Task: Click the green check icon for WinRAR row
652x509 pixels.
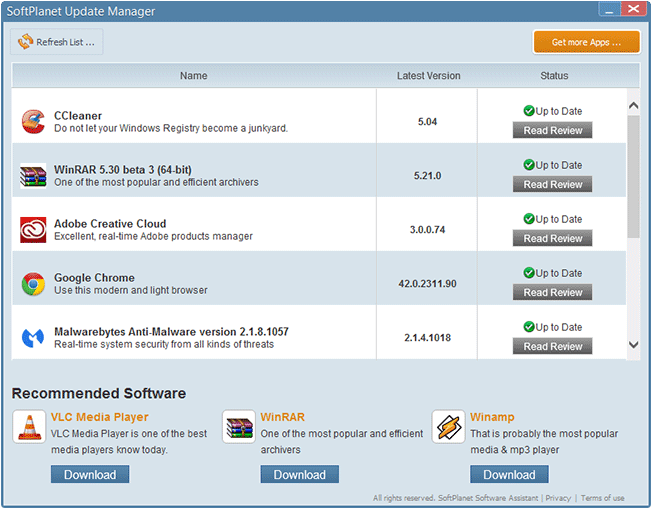Action: pos(529,165)
